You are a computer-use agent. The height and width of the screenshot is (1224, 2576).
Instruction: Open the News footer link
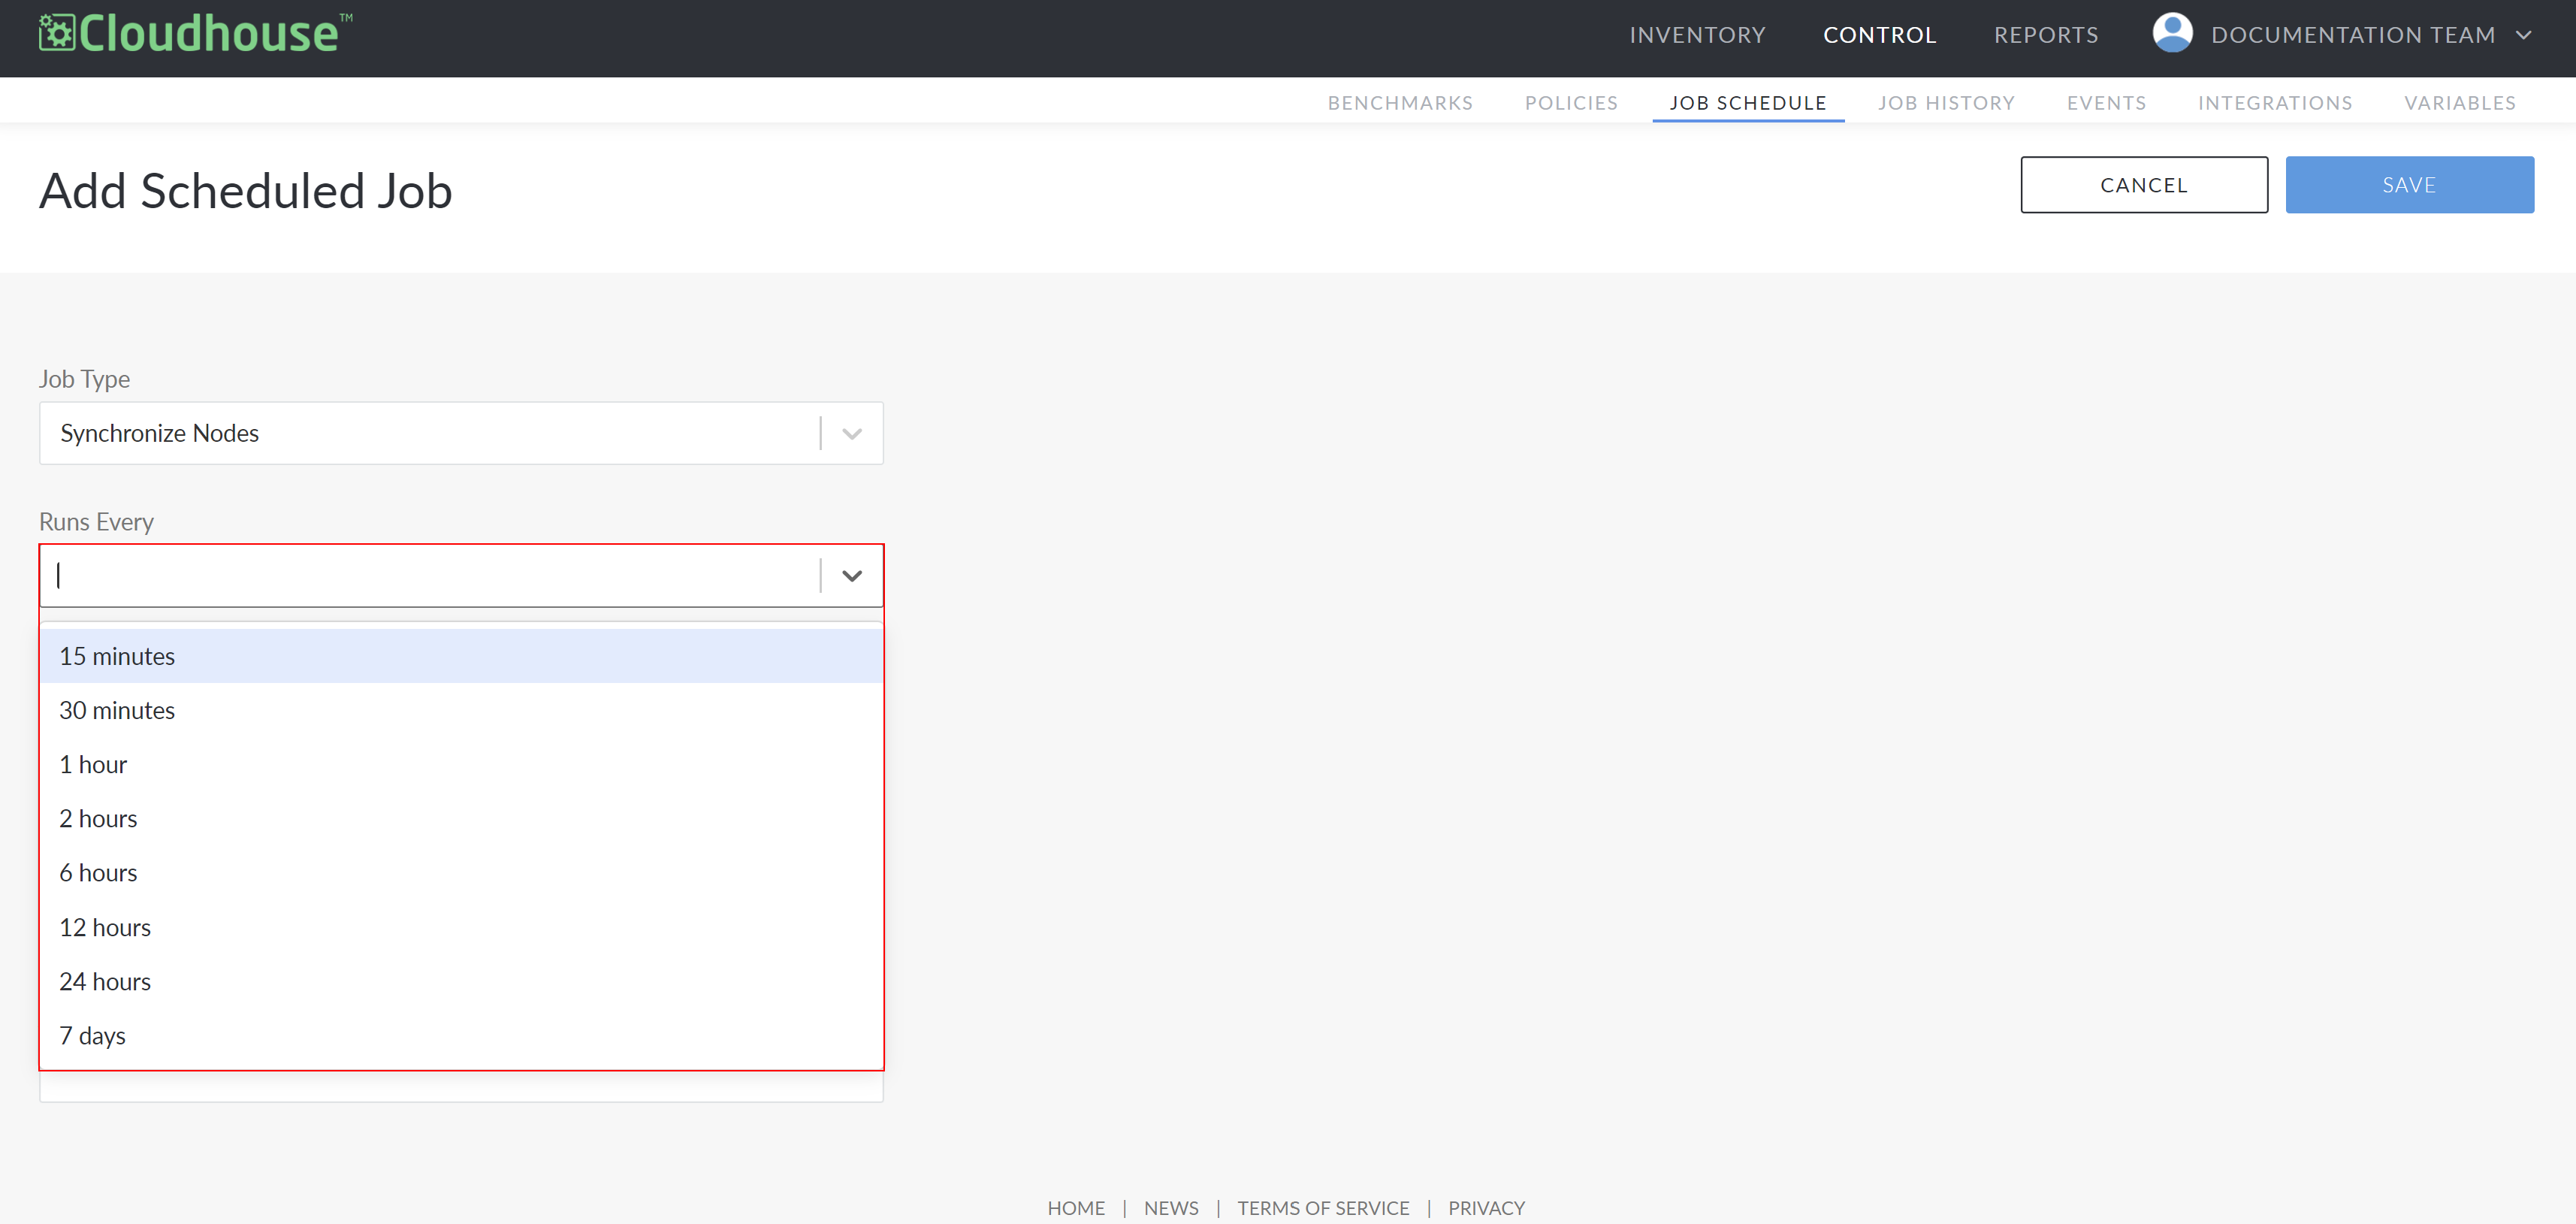point(1171,1208)
